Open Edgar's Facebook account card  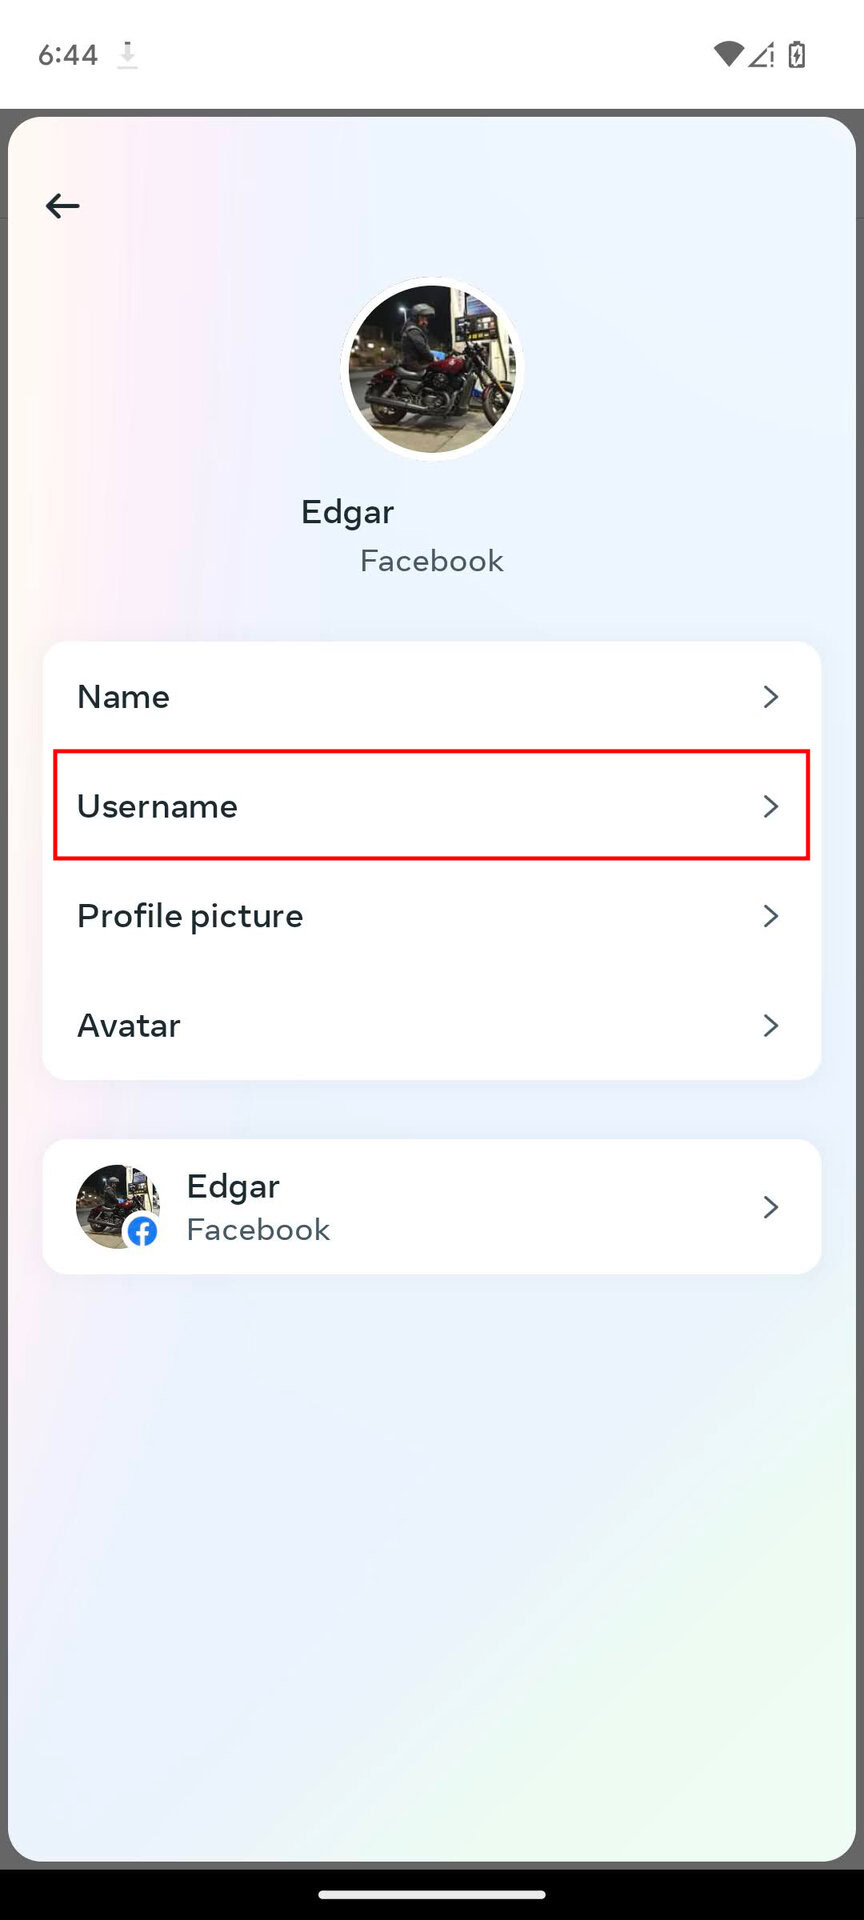coord(432,1207)
